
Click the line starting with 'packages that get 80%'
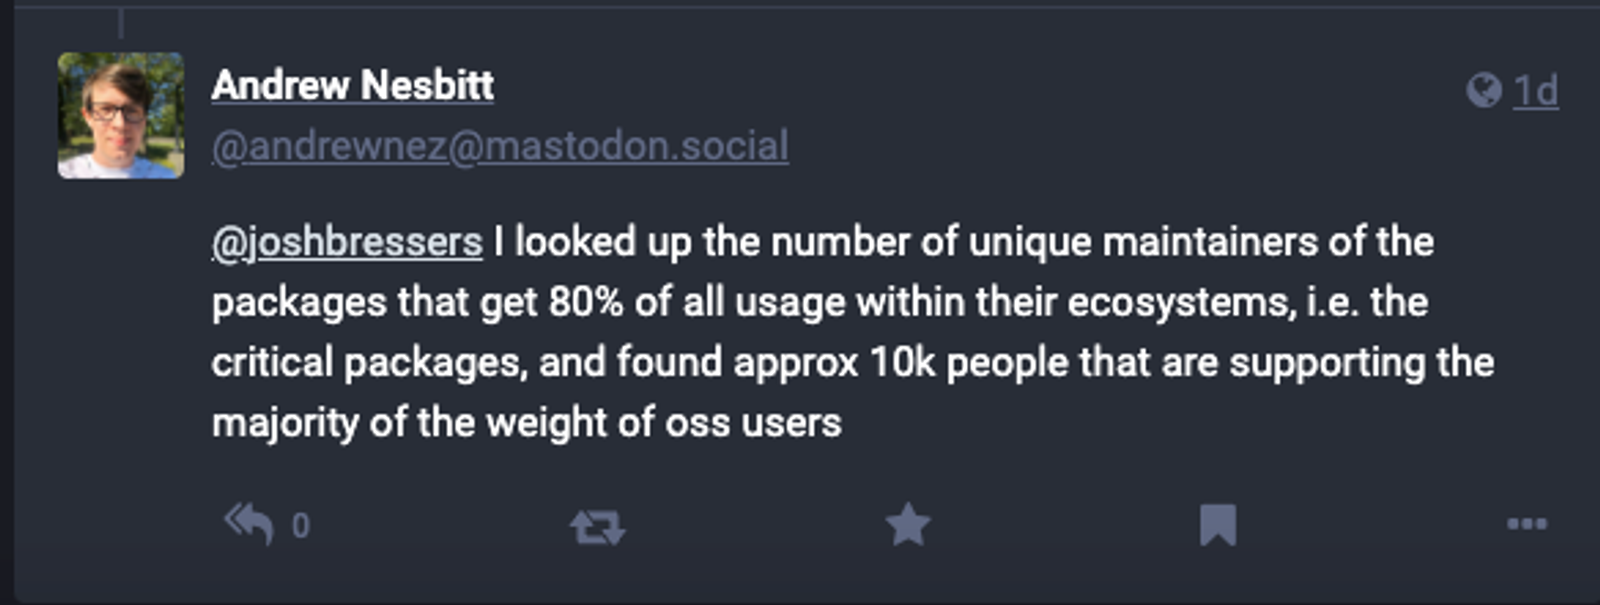pyautogui.click(x=820, y=302)
